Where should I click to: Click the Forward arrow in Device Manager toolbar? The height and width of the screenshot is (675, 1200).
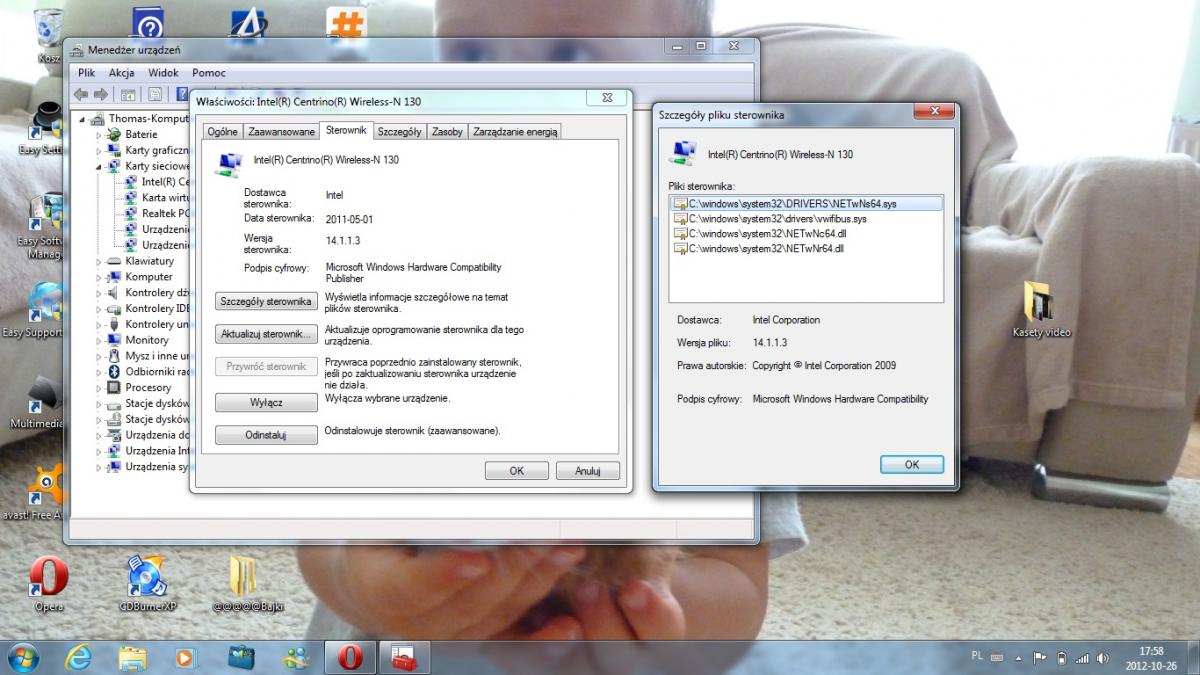101,95
